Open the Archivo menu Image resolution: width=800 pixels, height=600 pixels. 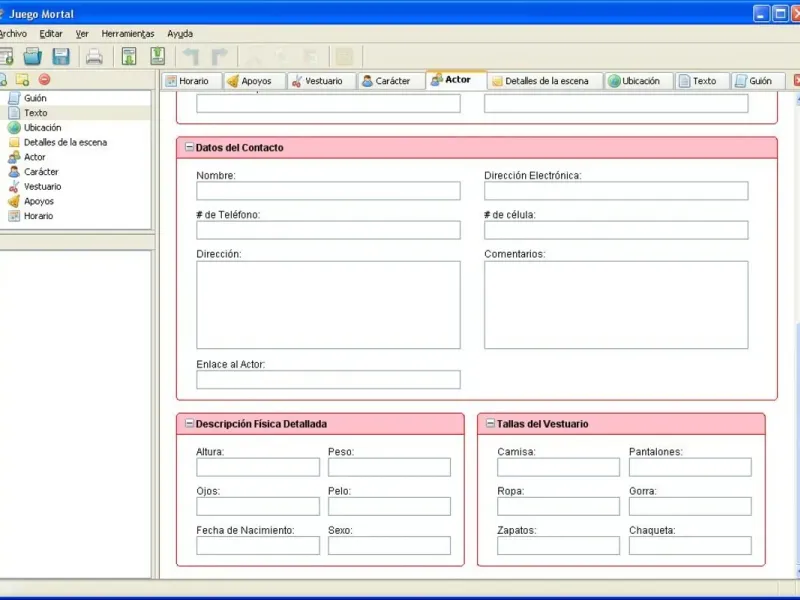pos(13,34)
